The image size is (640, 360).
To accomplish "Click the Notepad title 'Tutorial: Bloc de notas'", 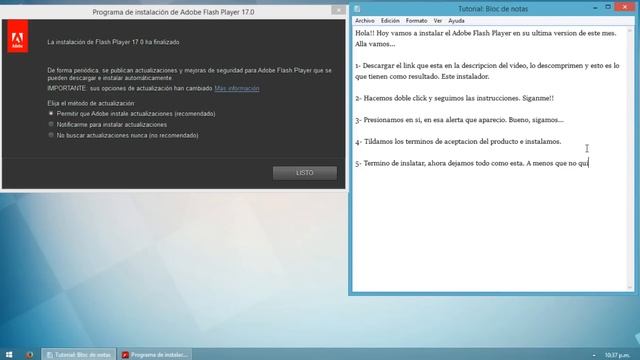I will click(493, 9).
